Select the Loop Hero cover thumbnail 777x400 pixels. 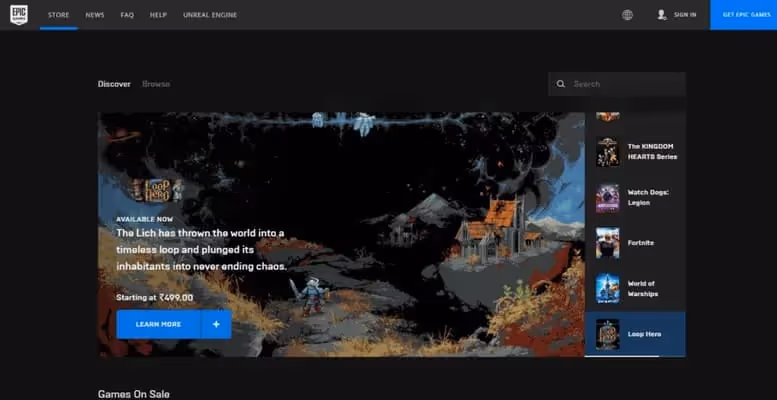(607, 334)
